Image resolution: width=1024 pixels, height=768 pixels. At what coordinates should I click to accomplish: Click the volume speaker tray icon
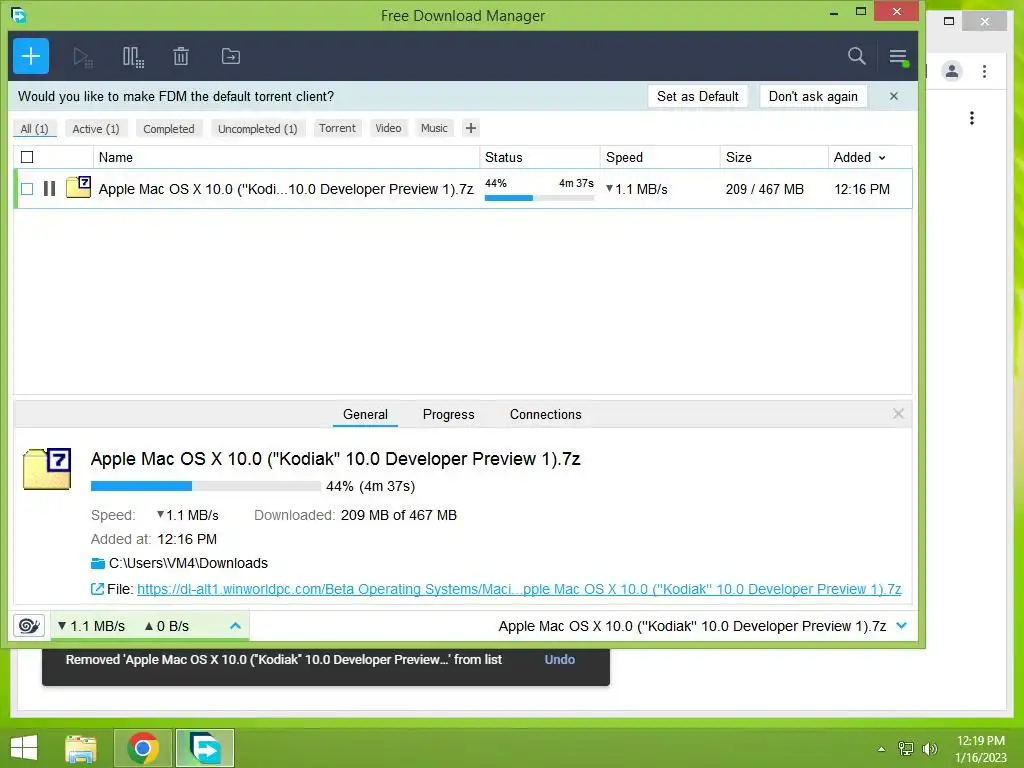[x=930, y=749]
